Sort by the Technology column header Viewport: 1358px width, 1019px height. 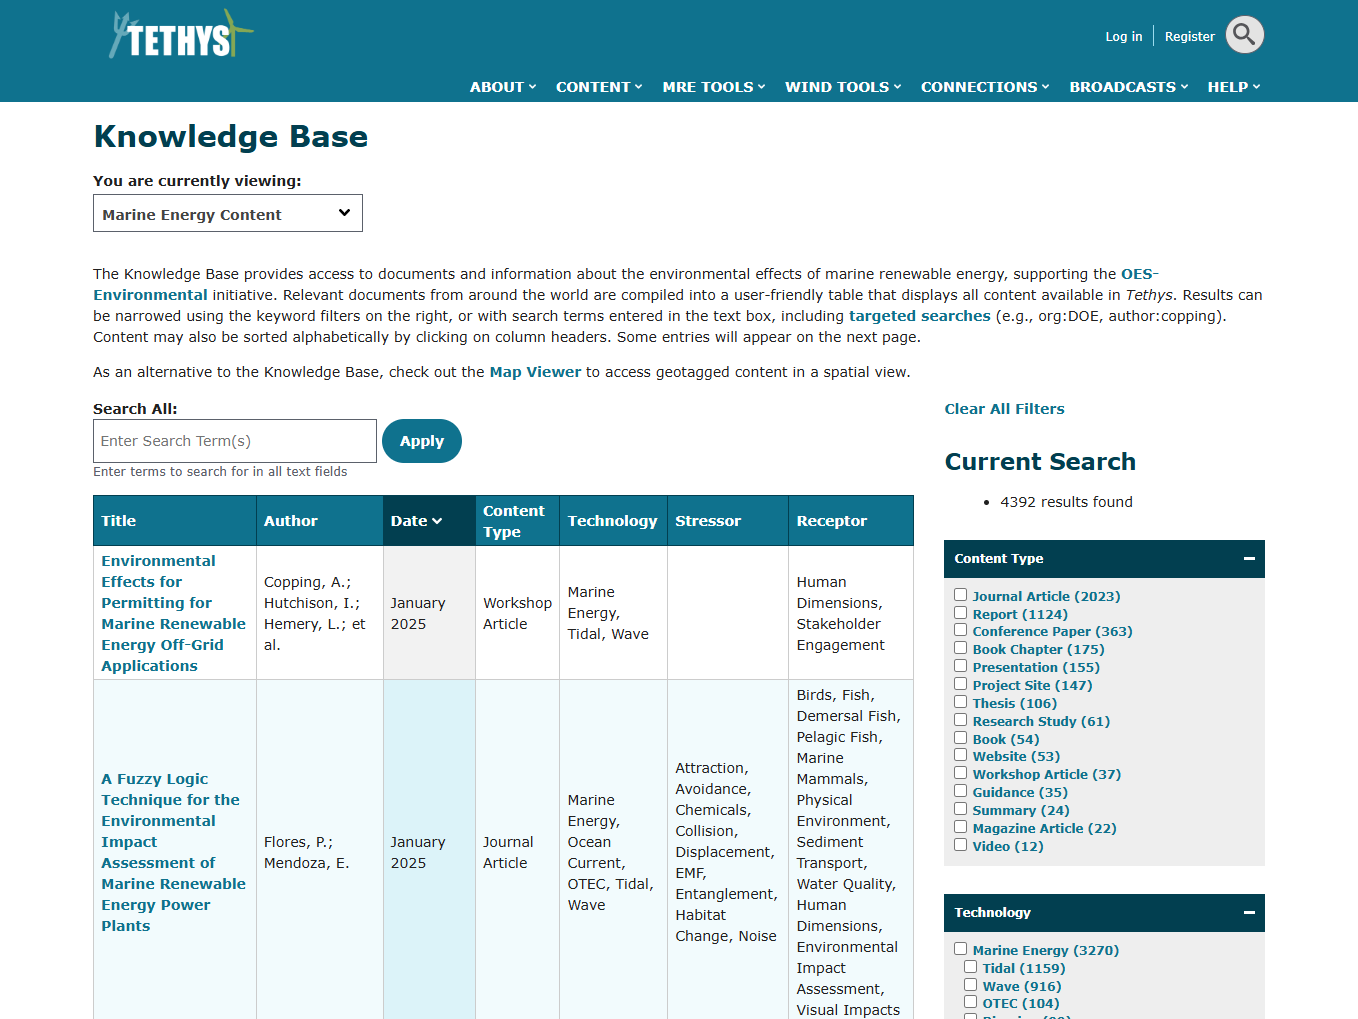612,521
